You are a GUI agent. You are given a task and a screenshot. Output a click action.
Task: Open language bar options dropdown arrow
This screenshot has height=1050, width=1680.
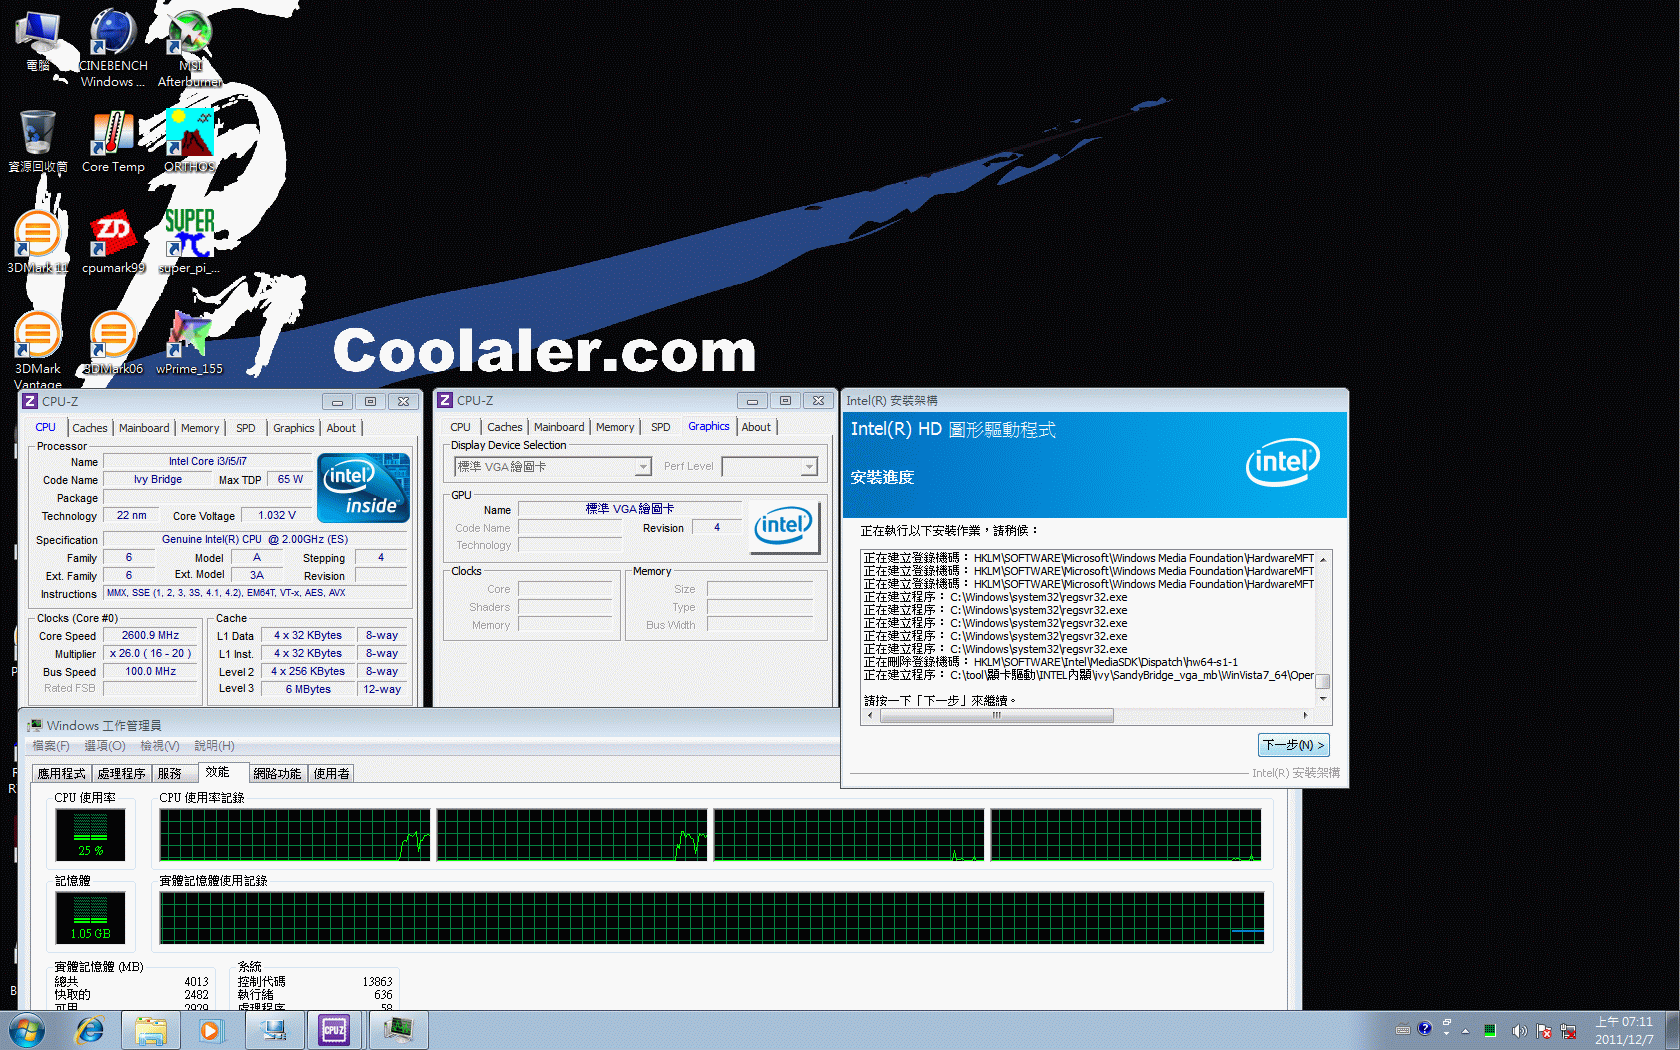[x=1446, y=1034]
